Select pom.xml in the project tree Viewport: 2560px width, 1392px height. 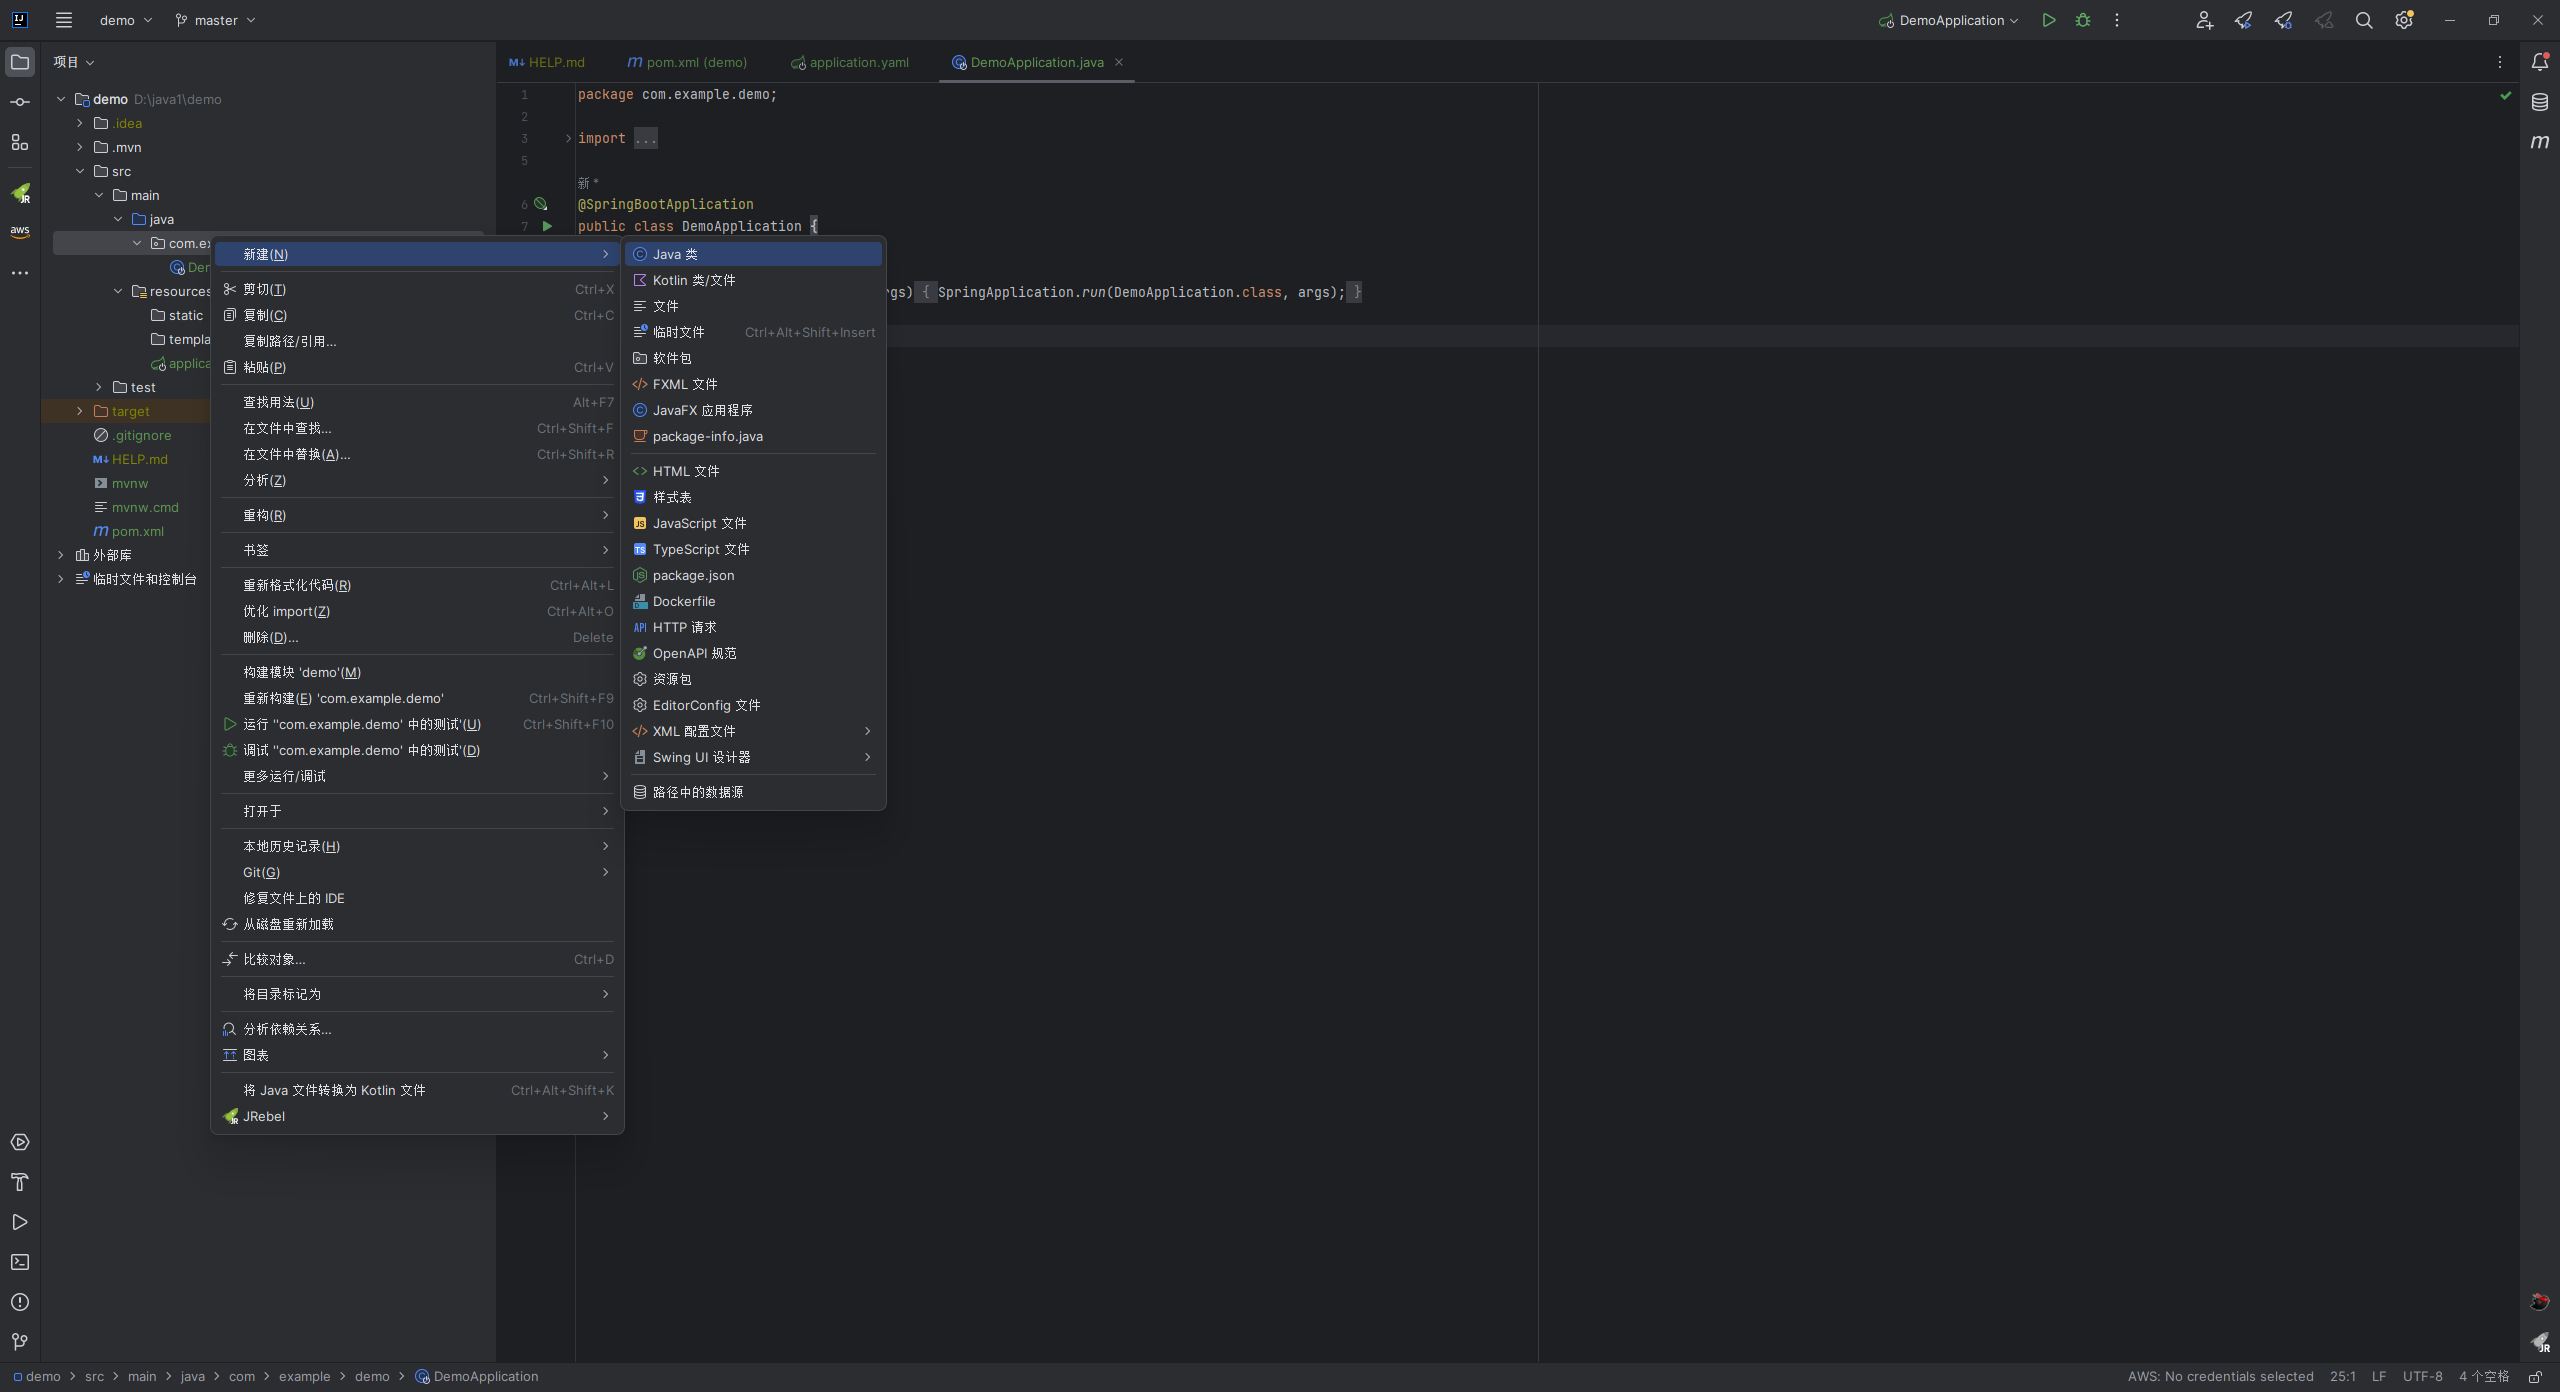tap(138, 531)
